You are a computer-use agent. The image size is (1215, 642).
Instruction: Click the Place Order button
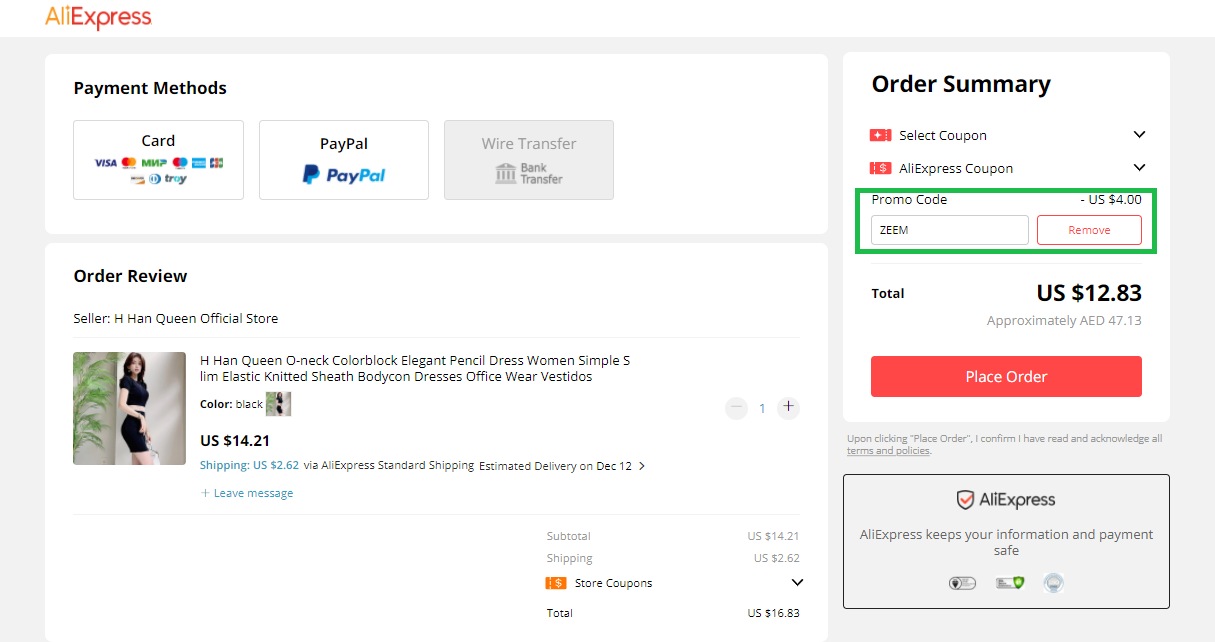coord(1006,376)
